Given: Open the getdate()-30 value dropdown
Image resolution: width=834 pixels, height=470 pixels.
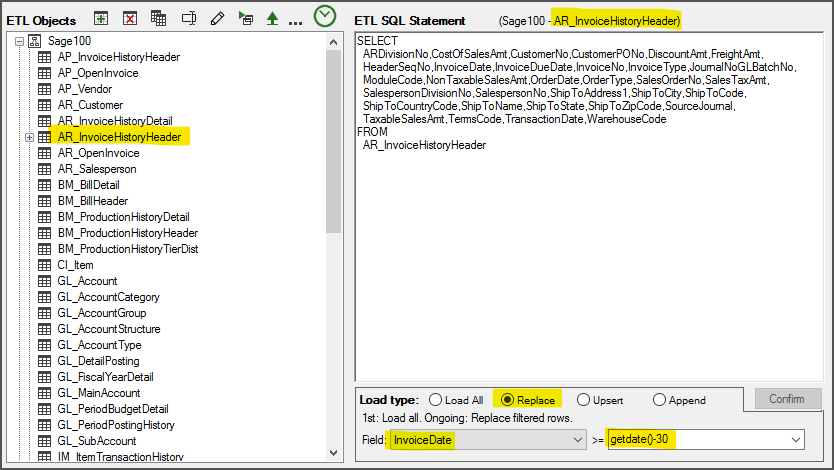Looking at the screenshot, I should (796, 440).
